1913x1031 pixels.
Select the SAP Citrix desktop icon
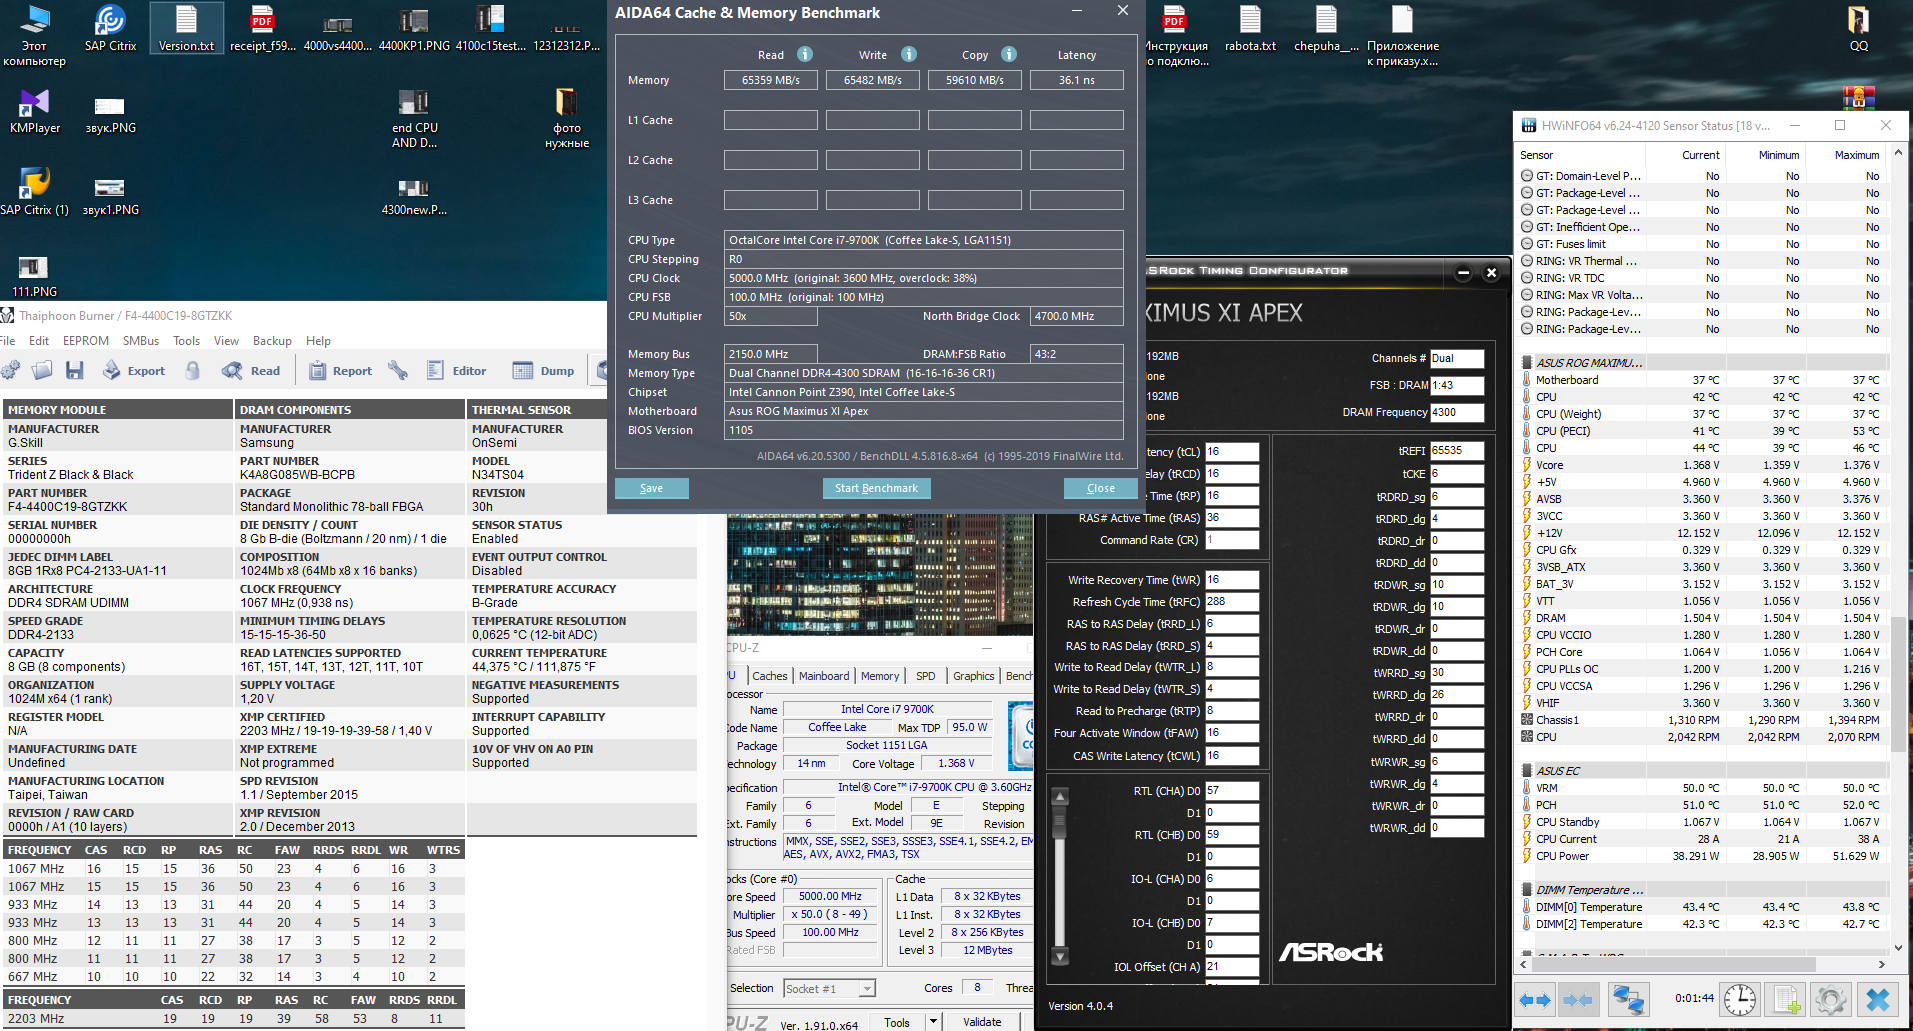point(110,28)
